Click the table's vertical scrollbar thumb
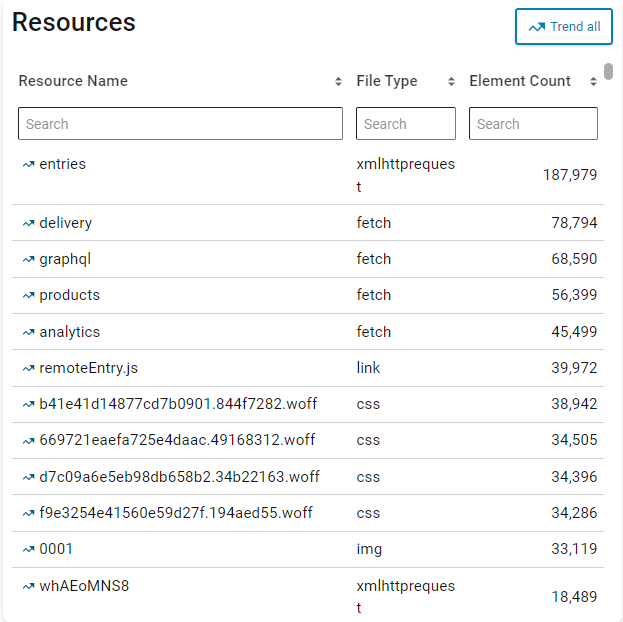Image resolution: width=623 pixels, height=622 pixels. pos(608,72)
